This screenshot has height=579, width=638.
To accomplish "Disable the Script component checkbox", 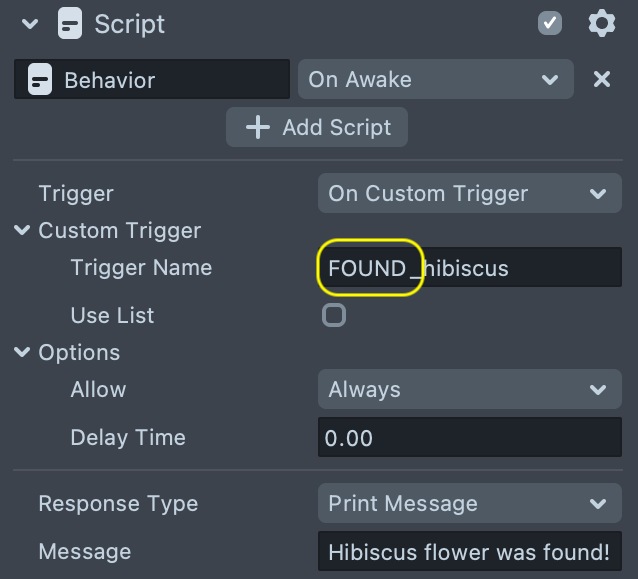I will point(550,23).
